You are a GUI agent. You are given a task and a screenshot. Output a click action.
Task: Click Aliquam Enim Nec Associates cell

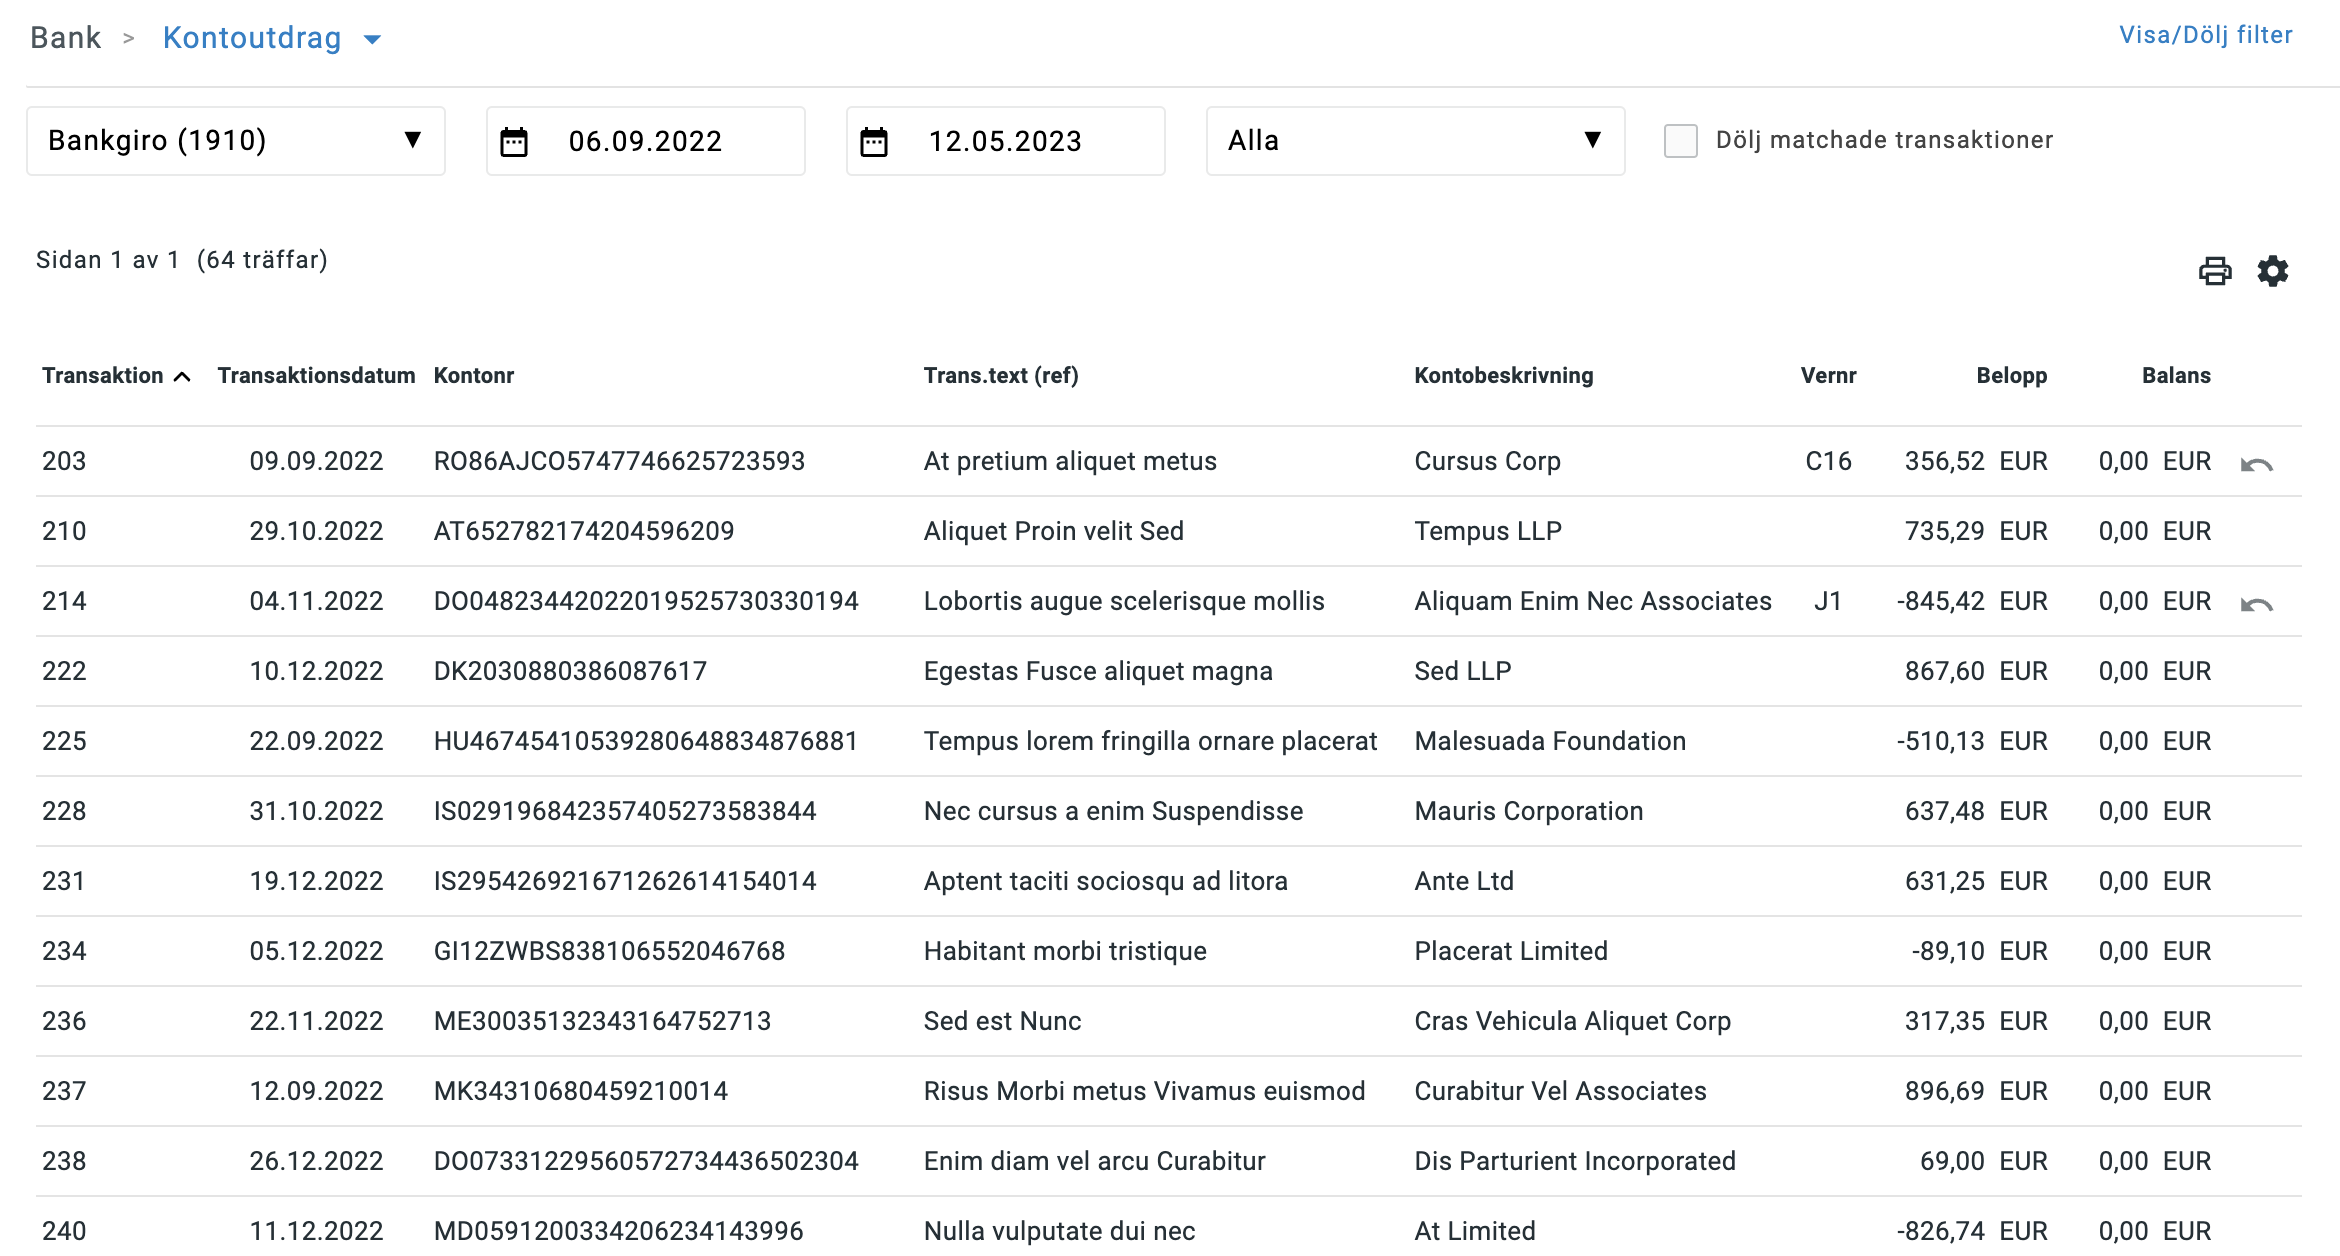(1593, 601)
